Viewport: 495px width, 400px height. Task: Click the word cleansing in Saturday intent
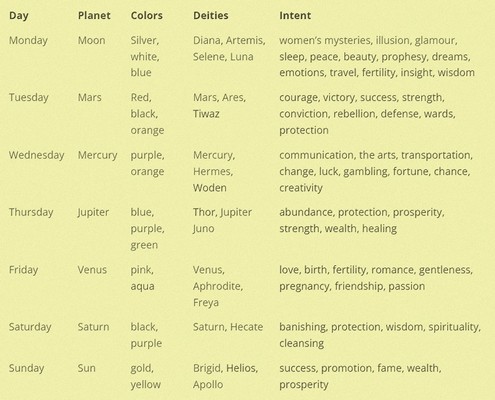coord(302,344)
